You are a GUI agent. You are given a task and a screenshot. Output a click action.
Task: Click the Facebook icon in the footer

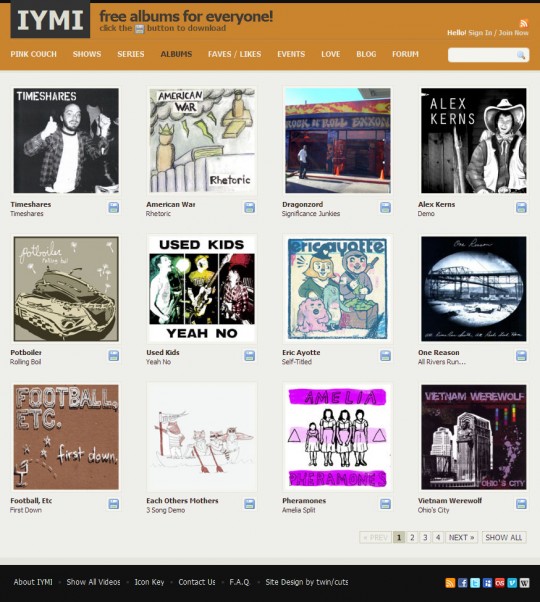click(x=462, y=583)
